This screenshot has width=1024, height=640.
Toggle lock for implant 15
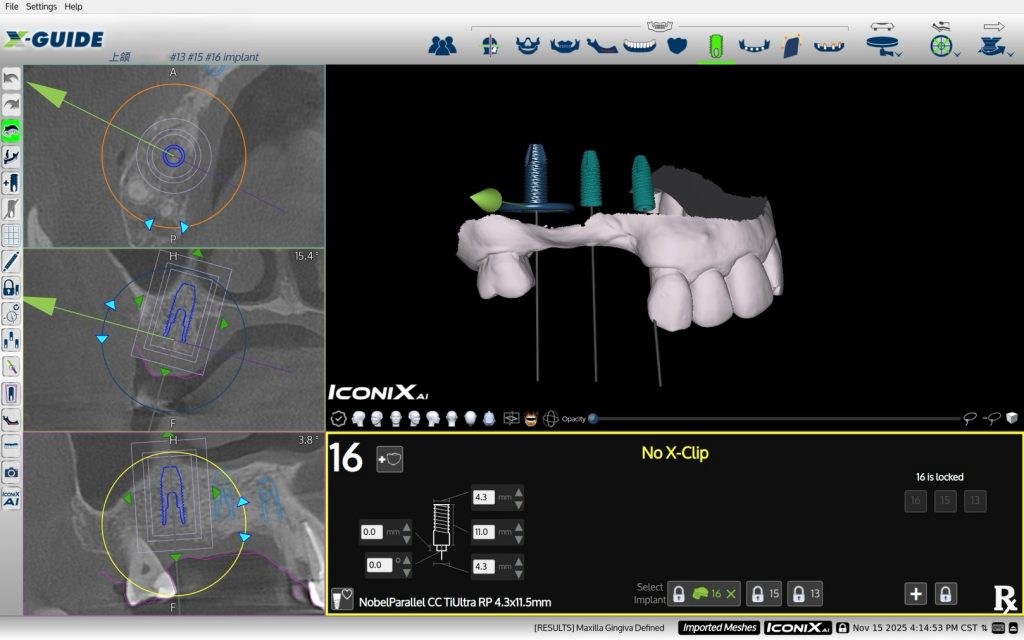(766, 594)
